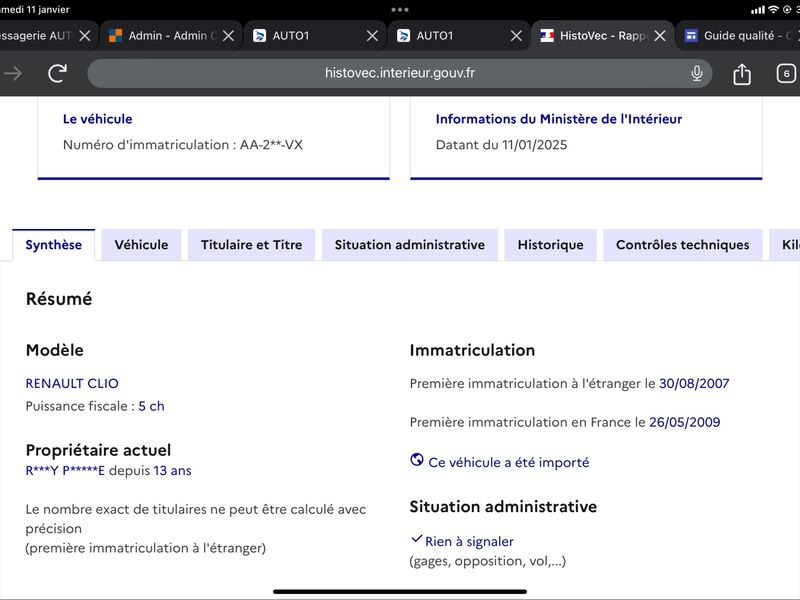Close the second AUTO1 tab
This screenshot has height=600, width=800.
[516, 36]
